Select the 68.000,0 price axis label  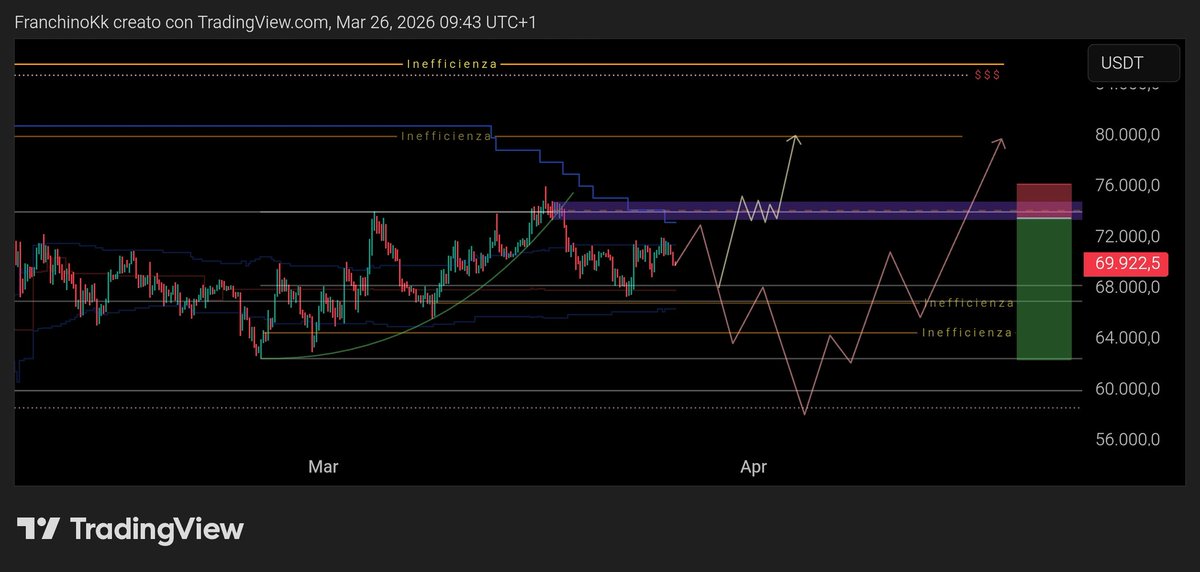pos(1126,288)
